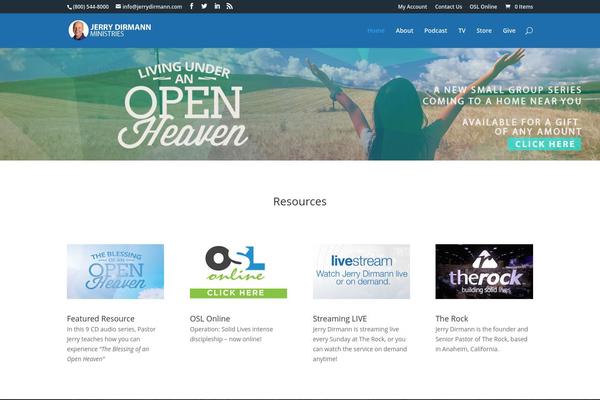Open the LinkedIn icon in top bar
Viewport: 600px width, 400px height.
click(x=217, y=6)
